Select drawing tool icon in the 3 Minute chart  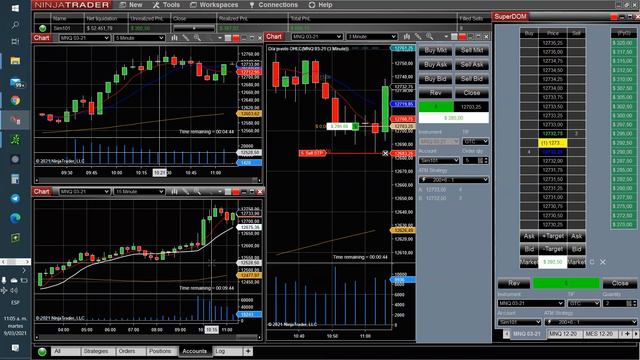[x=418, y=37]
